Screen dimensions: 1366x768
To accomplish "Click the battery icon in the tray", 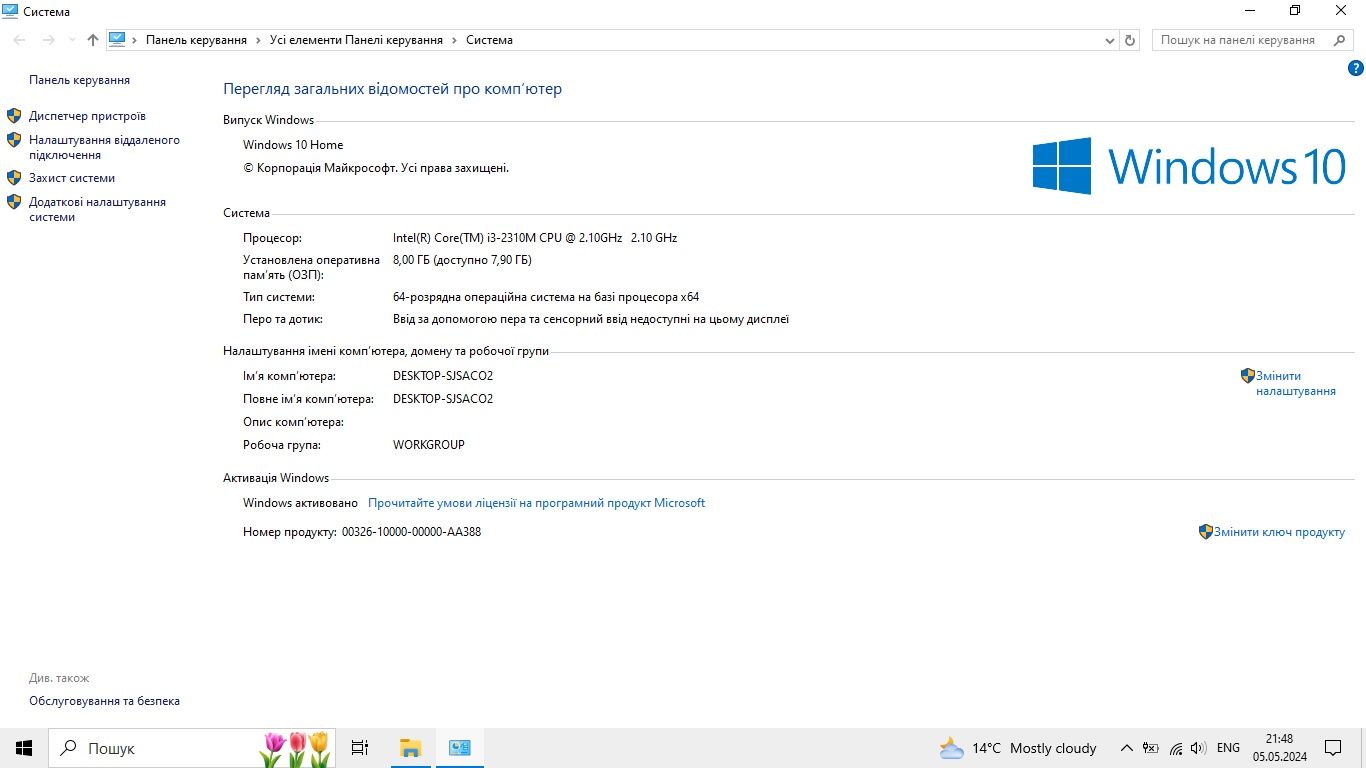I will tap(1151, 748).
